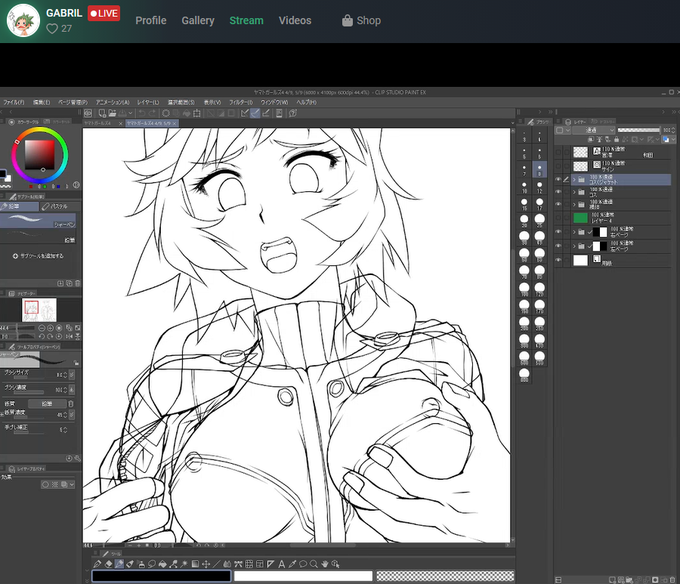
Task: Expand the black-white masked folder layer
Action: [x=574, y=232]
